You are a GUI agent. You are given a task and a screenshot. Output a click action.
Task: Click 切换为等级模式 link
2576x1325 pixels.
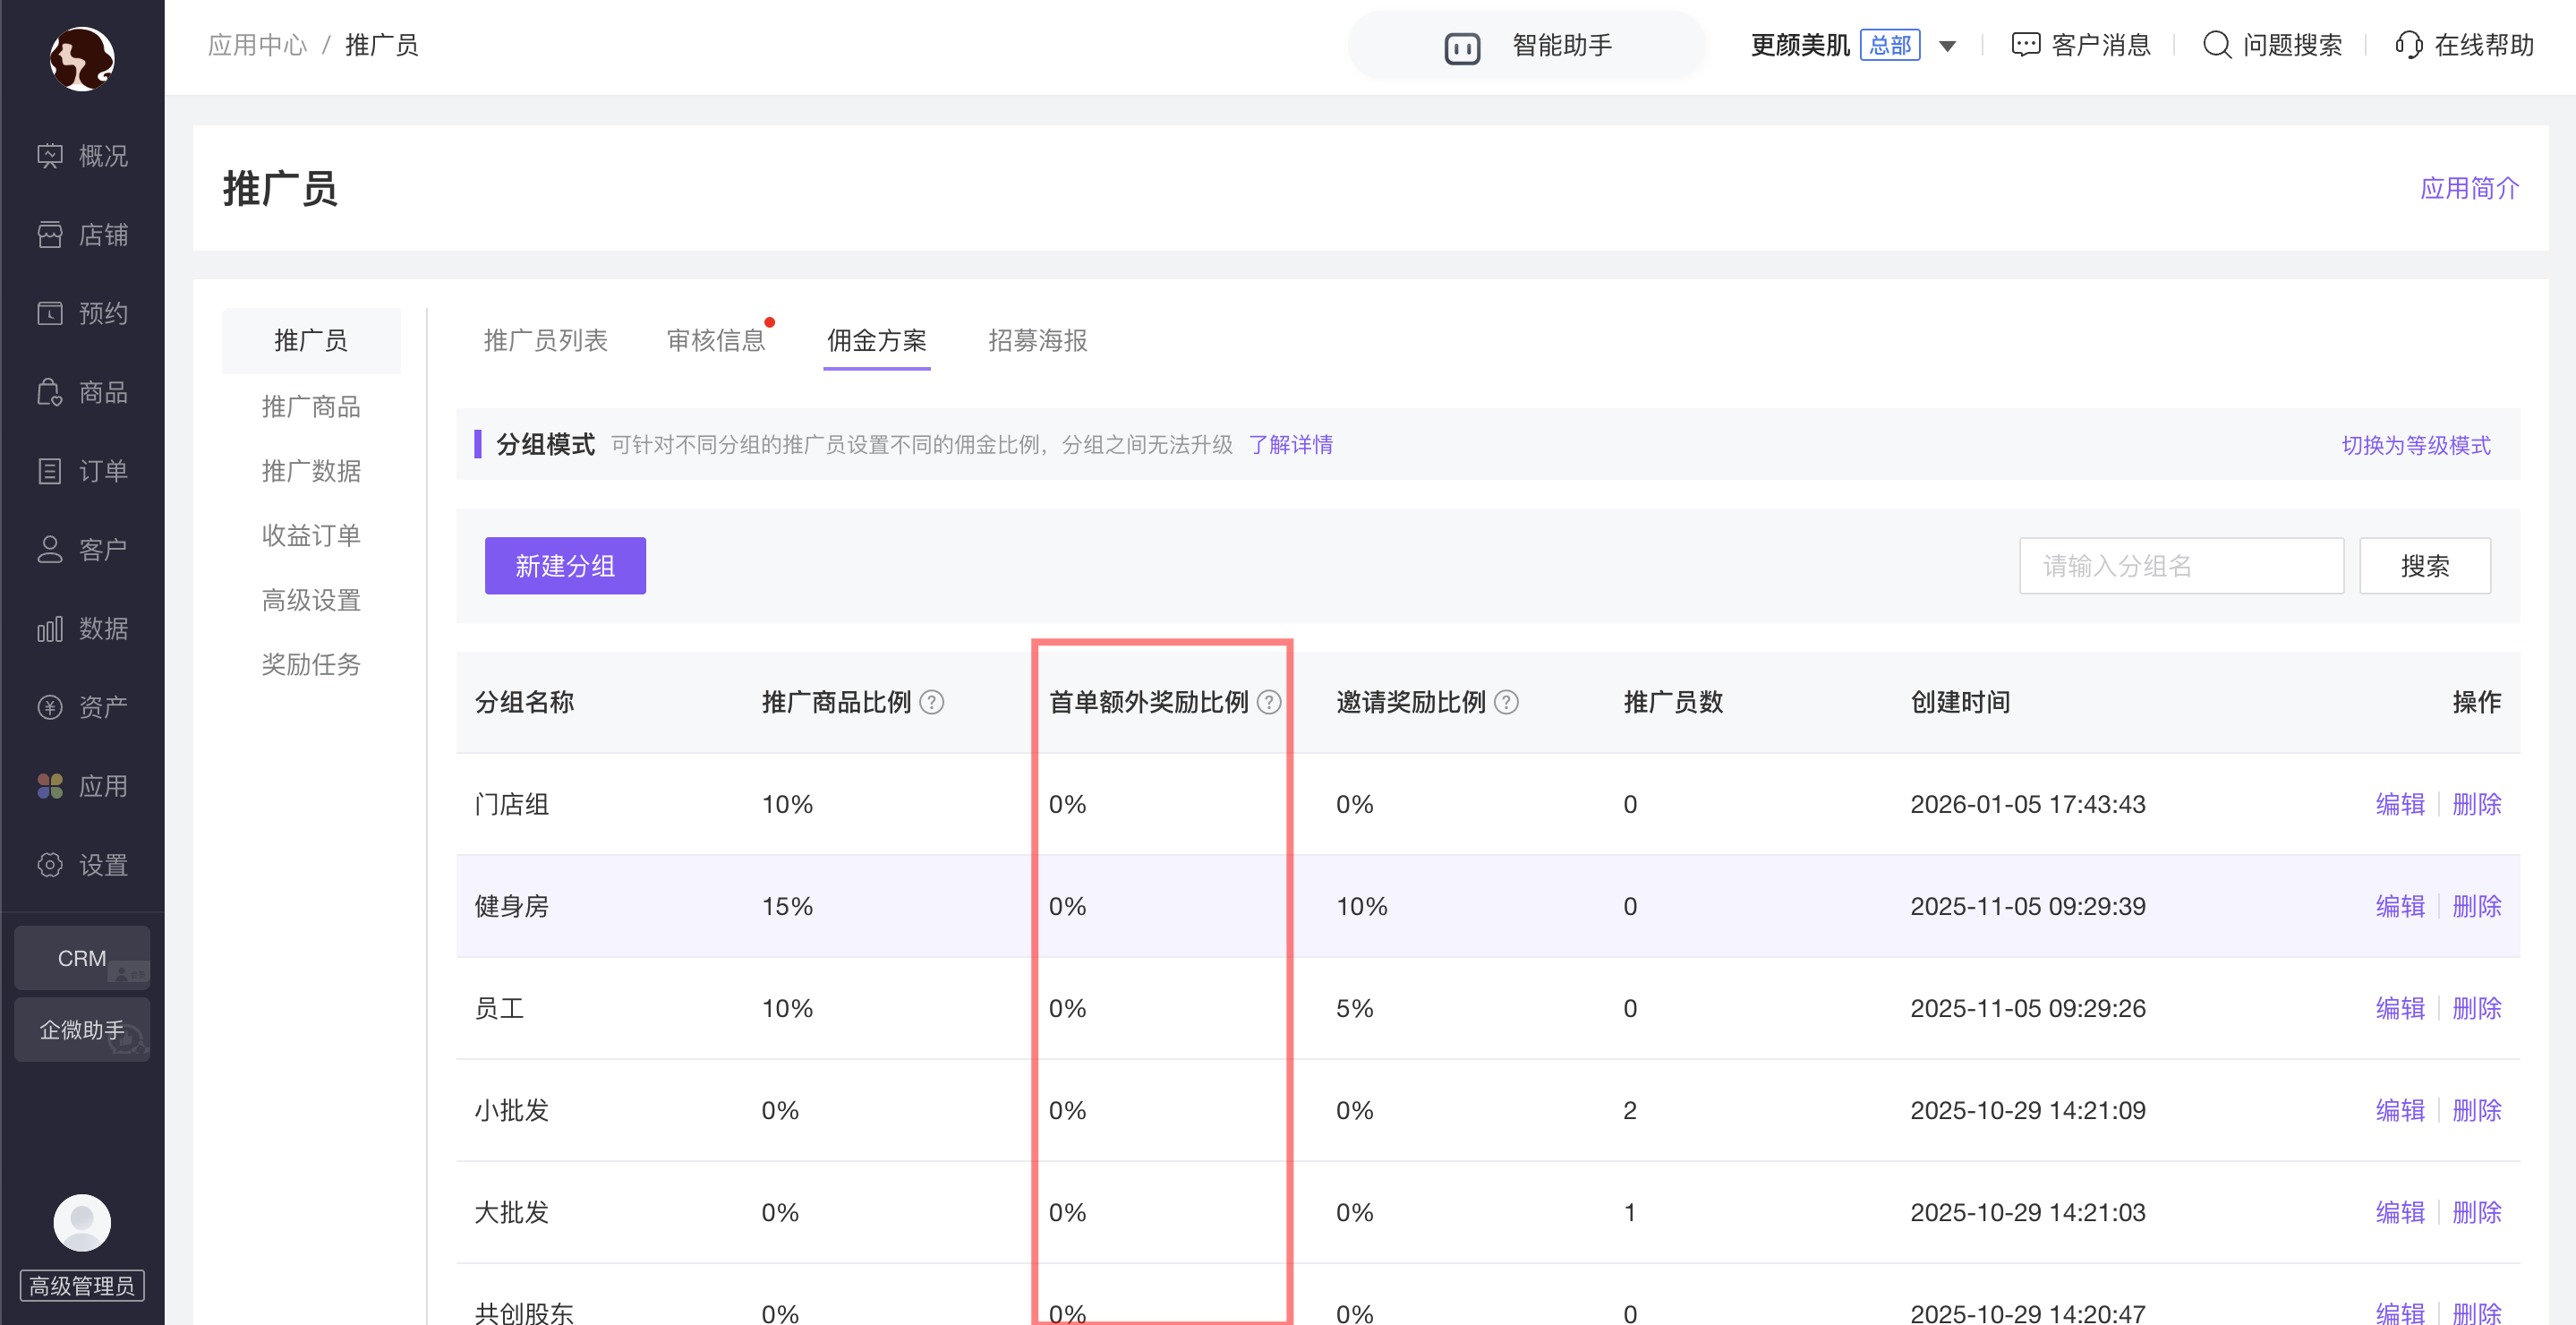tap(2415, 445)
